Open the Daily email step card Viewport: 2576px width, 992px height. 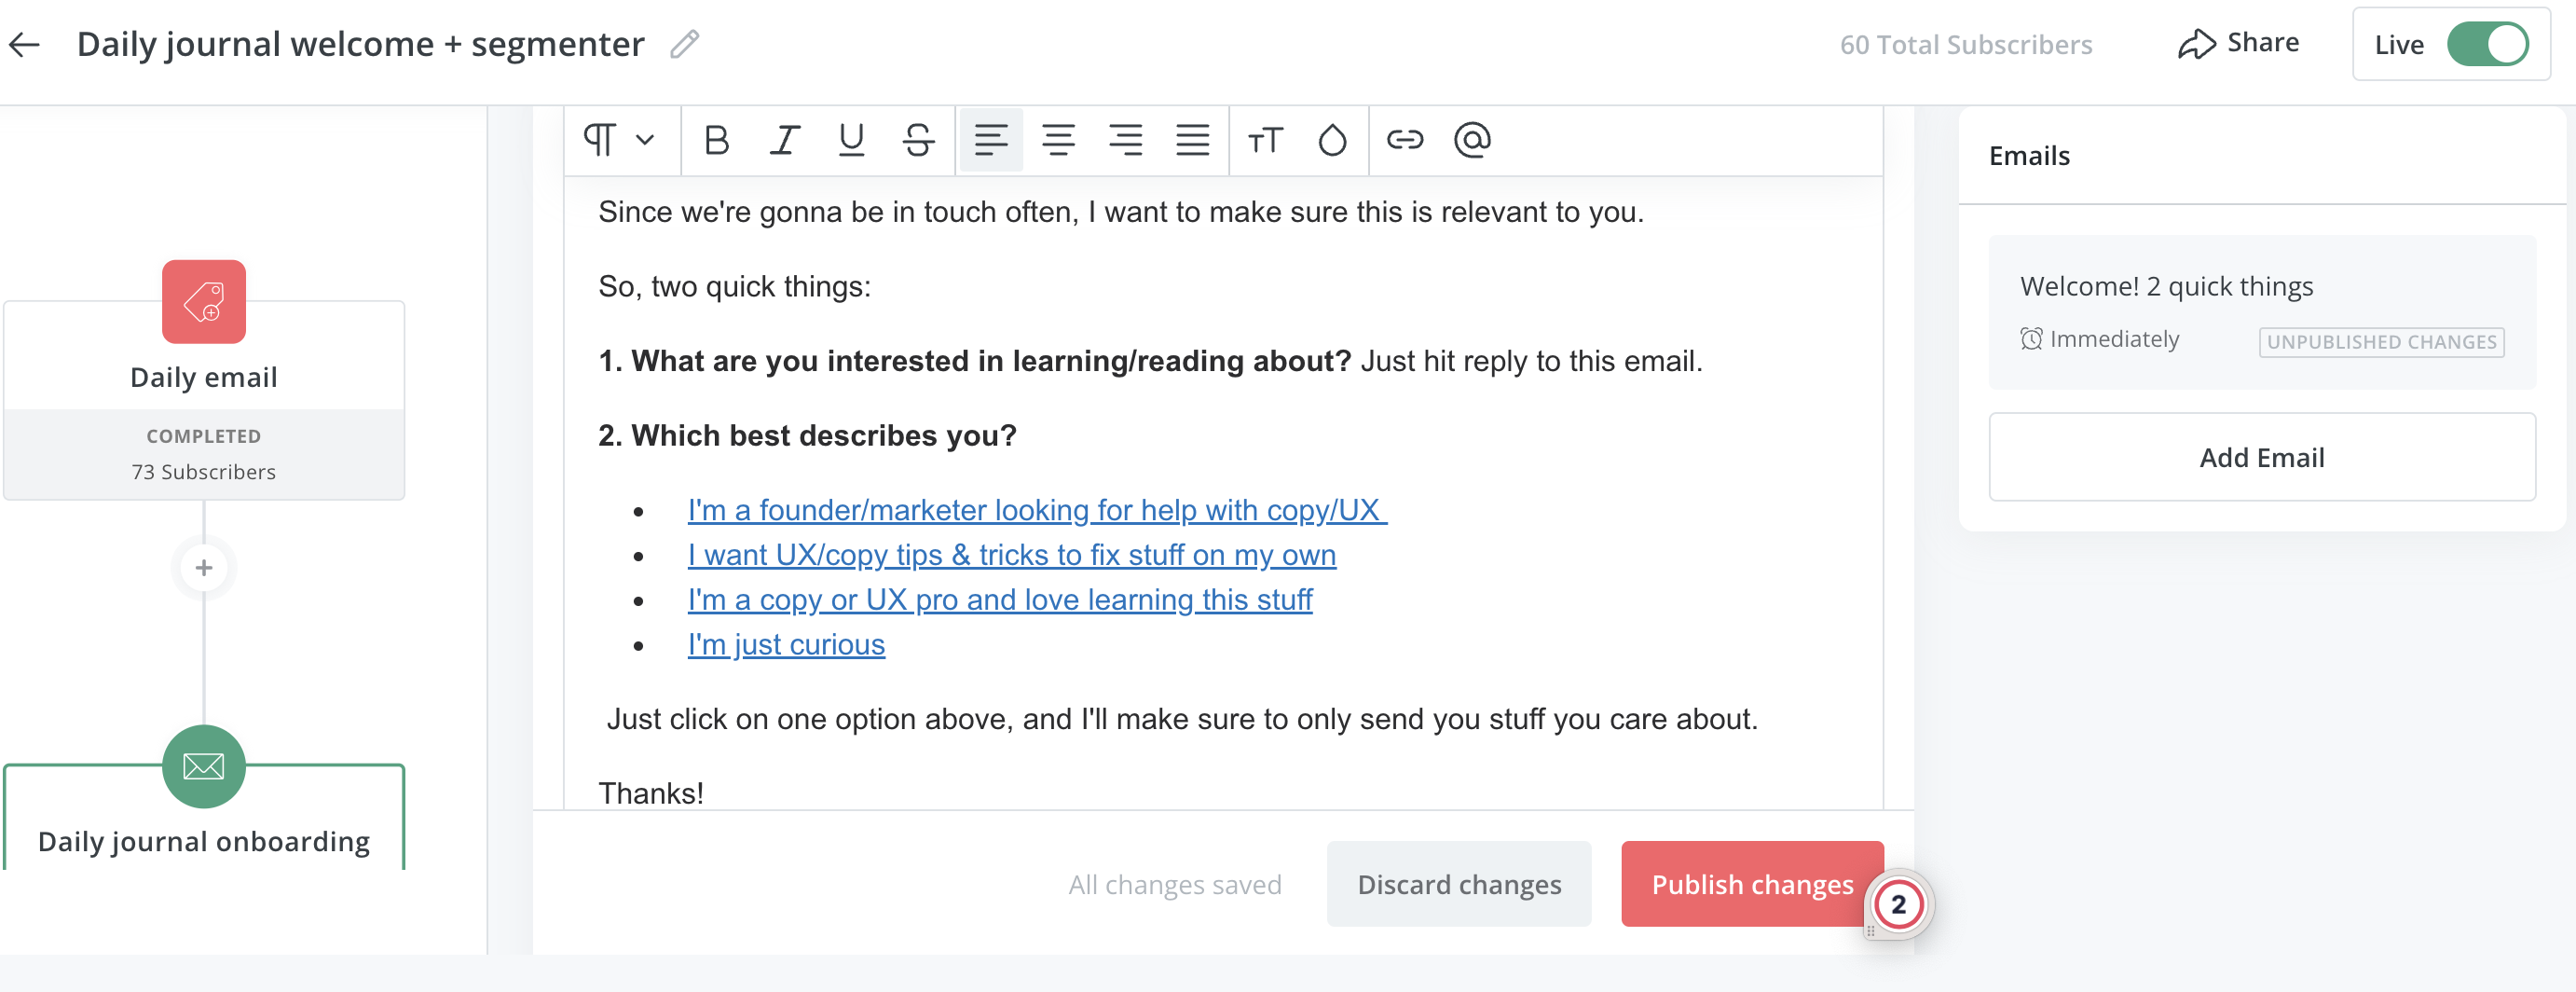[x=204, y=400]
